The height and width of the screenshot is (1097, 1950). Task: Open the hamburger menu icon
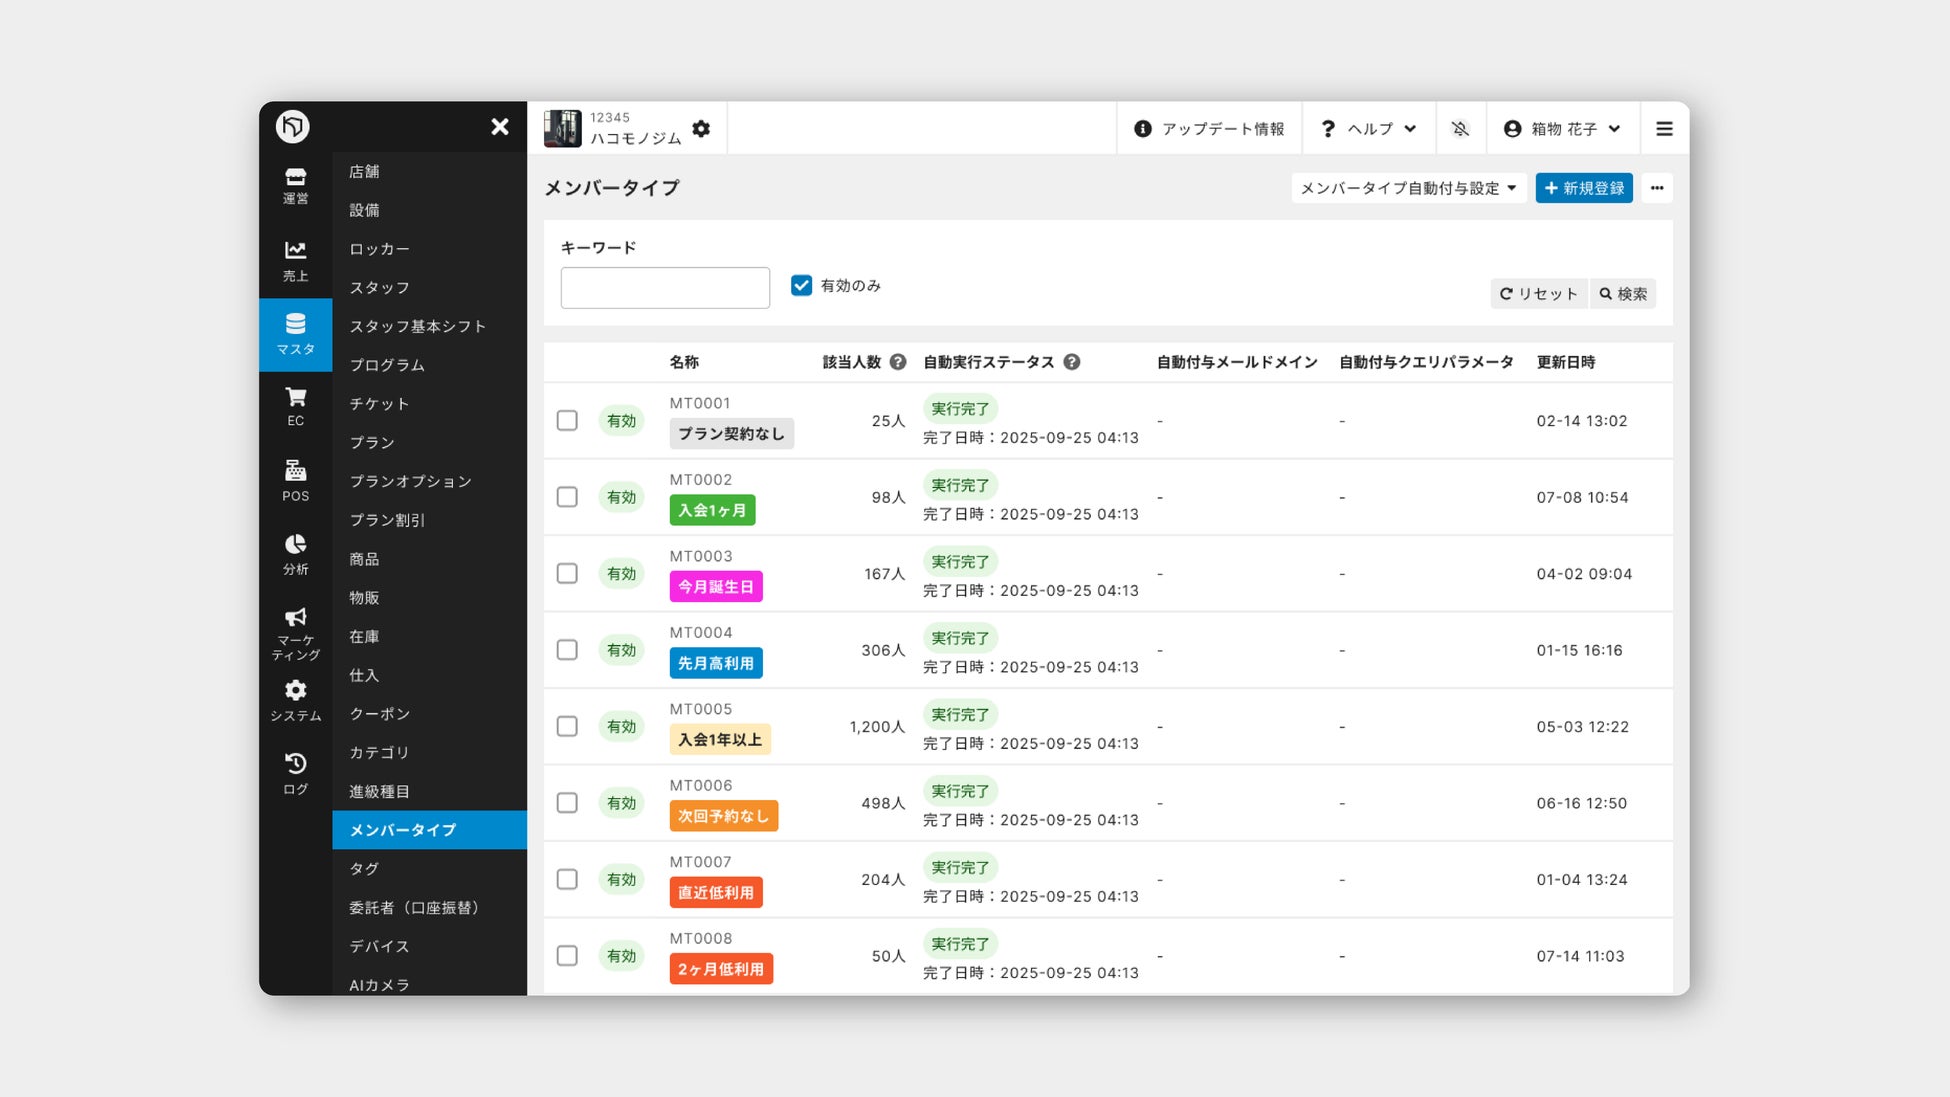pos(1664,129)
